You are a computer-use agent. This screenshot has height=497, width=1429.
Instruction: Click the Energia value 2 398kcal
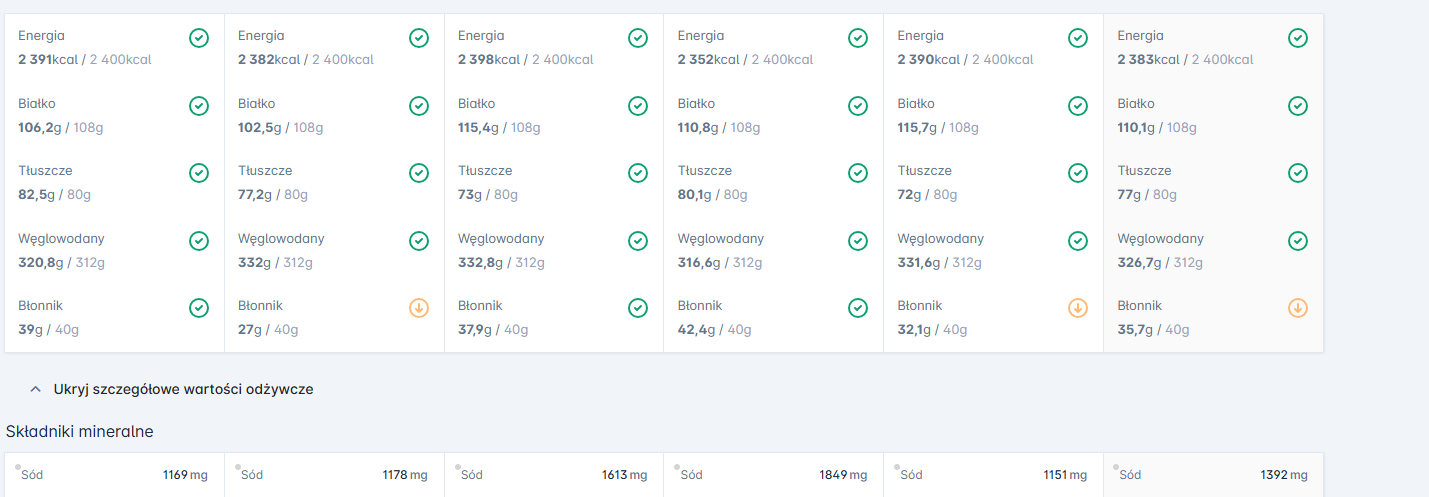tap(488, 59)
